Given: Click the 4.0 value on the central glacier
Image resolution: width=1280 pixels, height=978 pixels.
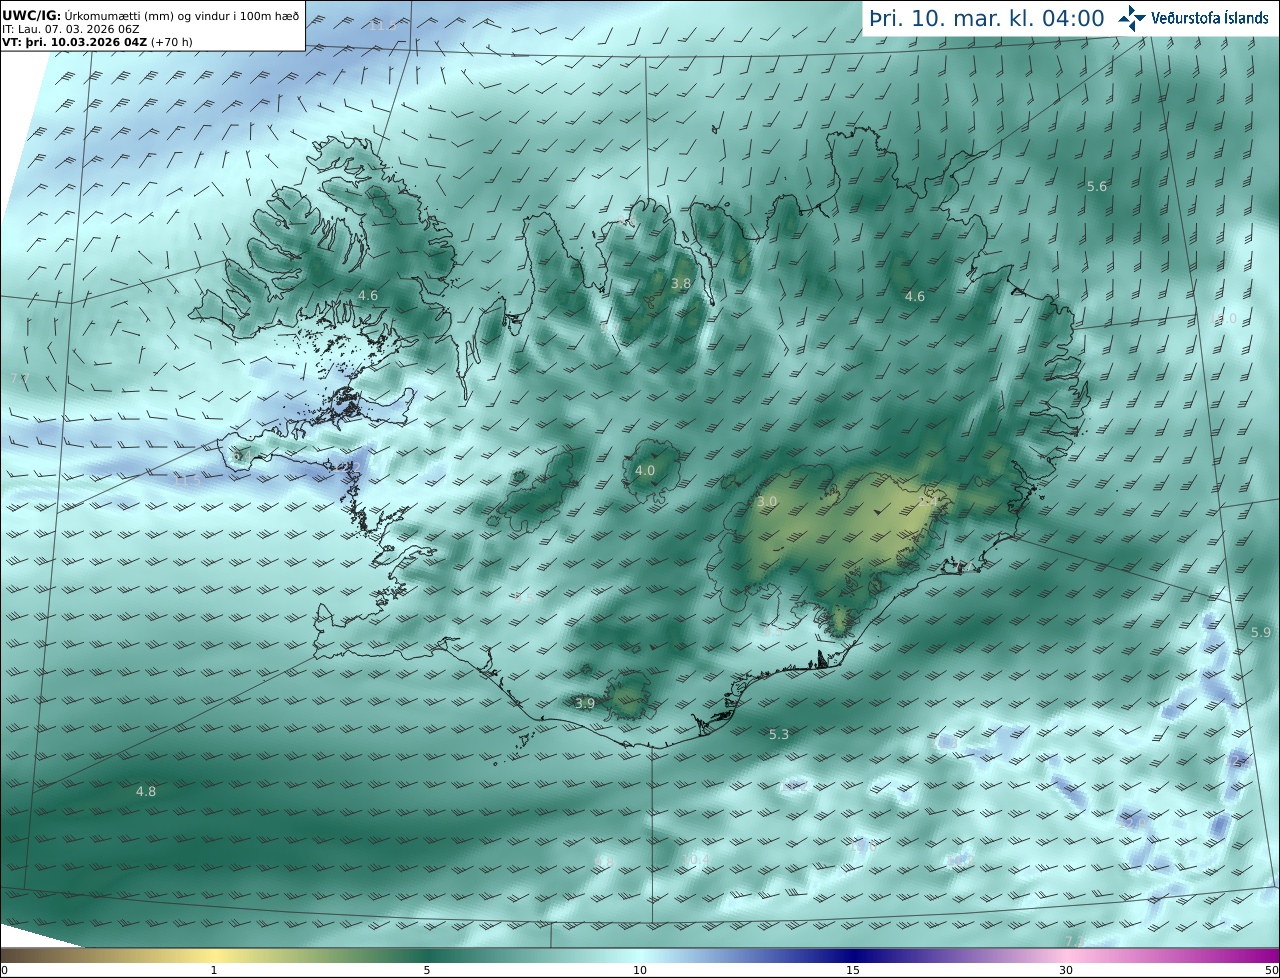Looking at the screenshot, I should pos(645,471).
